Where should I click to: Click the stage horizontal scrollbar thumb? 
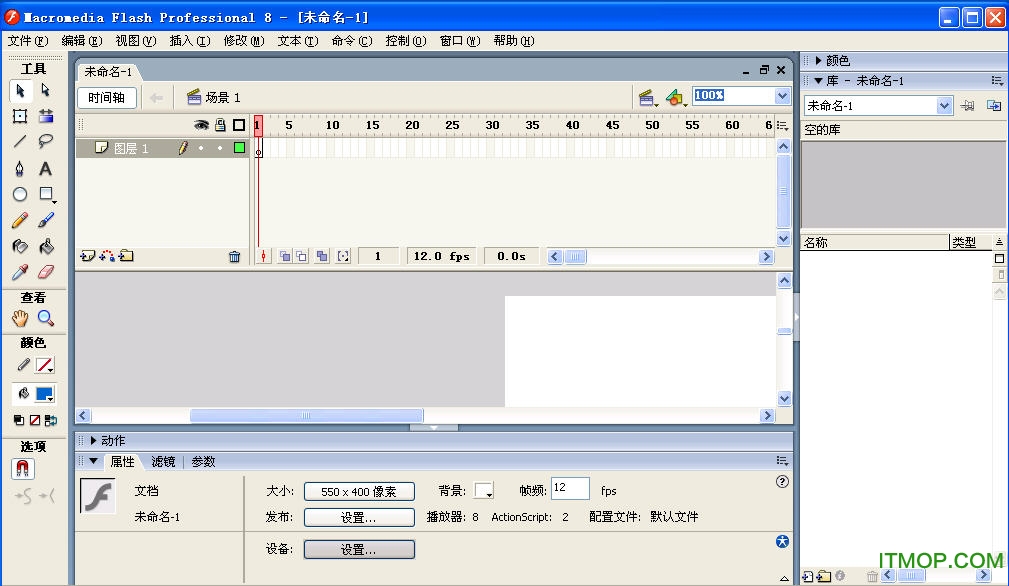click(x=306, y=416)
